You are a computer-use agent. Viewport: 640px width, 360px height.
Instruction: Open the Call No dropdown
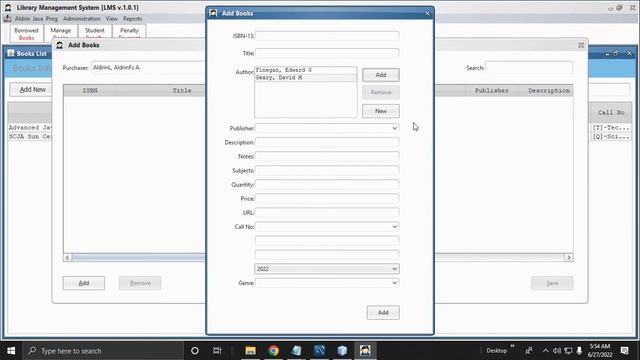394,227
